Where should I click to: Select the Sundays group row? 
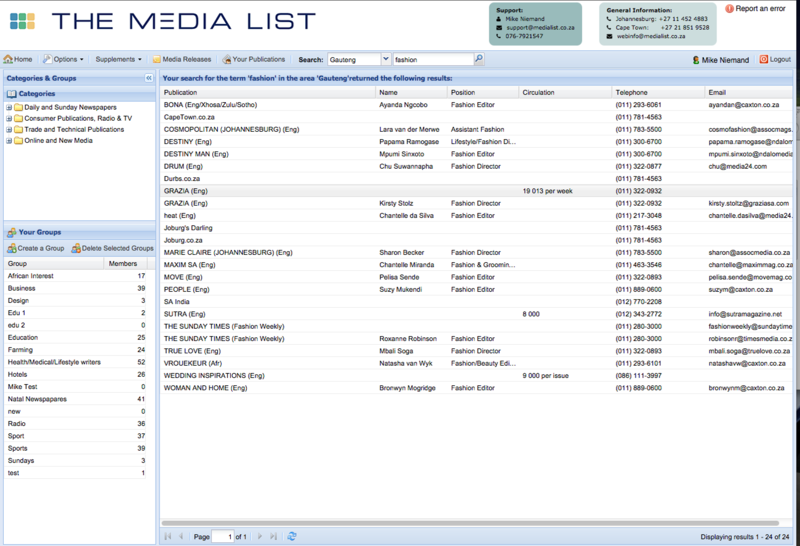(x=76, y=461)
